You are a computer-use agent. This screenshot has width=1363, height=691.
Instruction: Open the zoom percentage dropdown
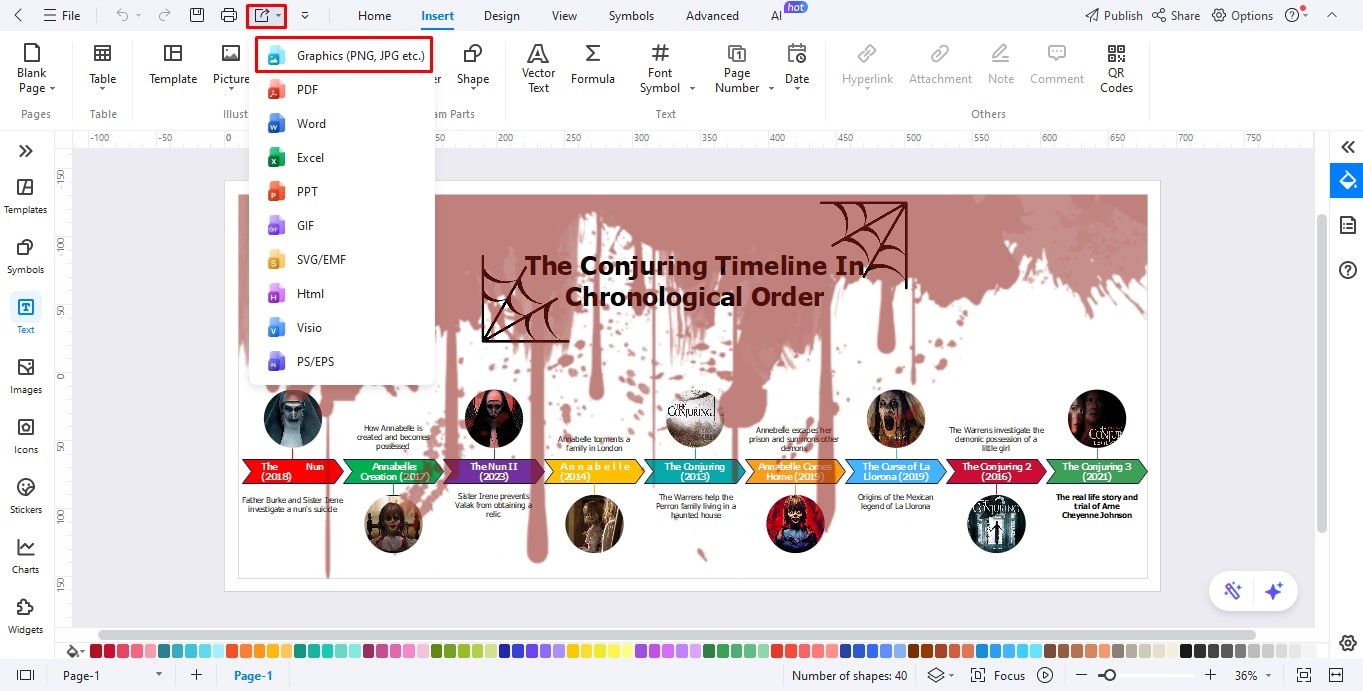click(x=1251, y=675)
